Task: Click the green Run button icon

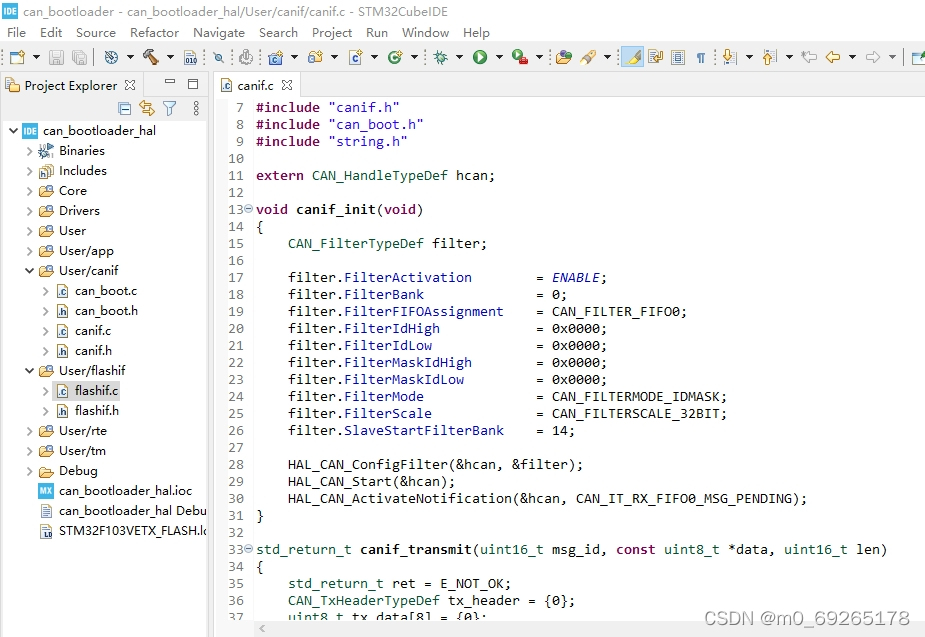Action: [480, 58]
